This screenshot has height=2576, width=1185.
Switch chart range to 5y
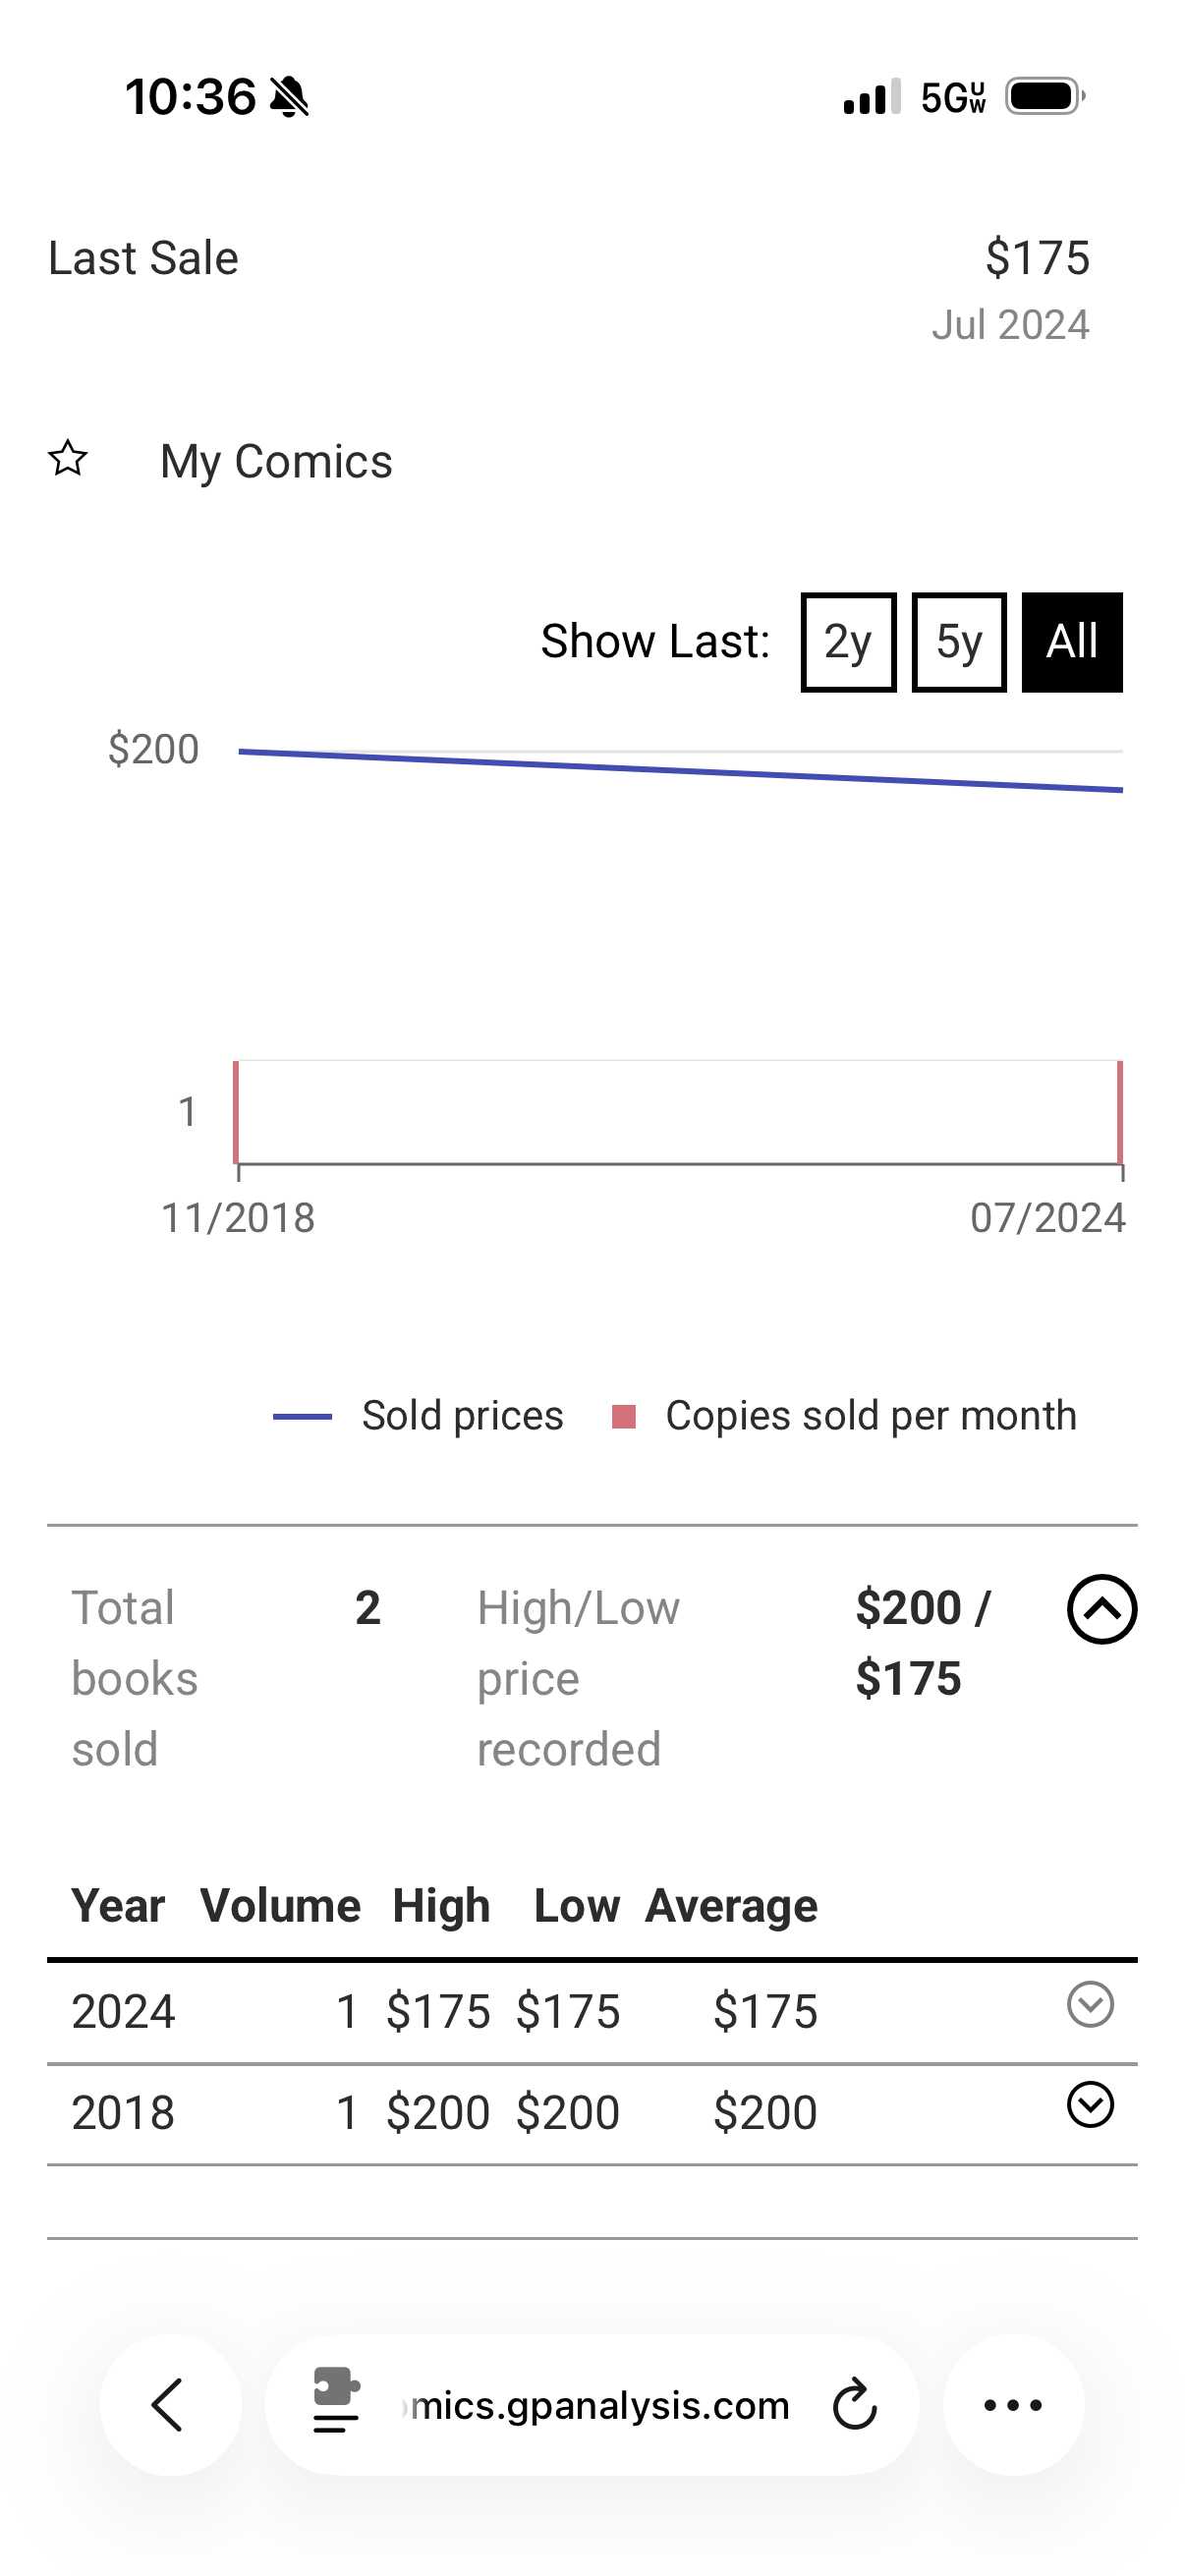point(958,642)
